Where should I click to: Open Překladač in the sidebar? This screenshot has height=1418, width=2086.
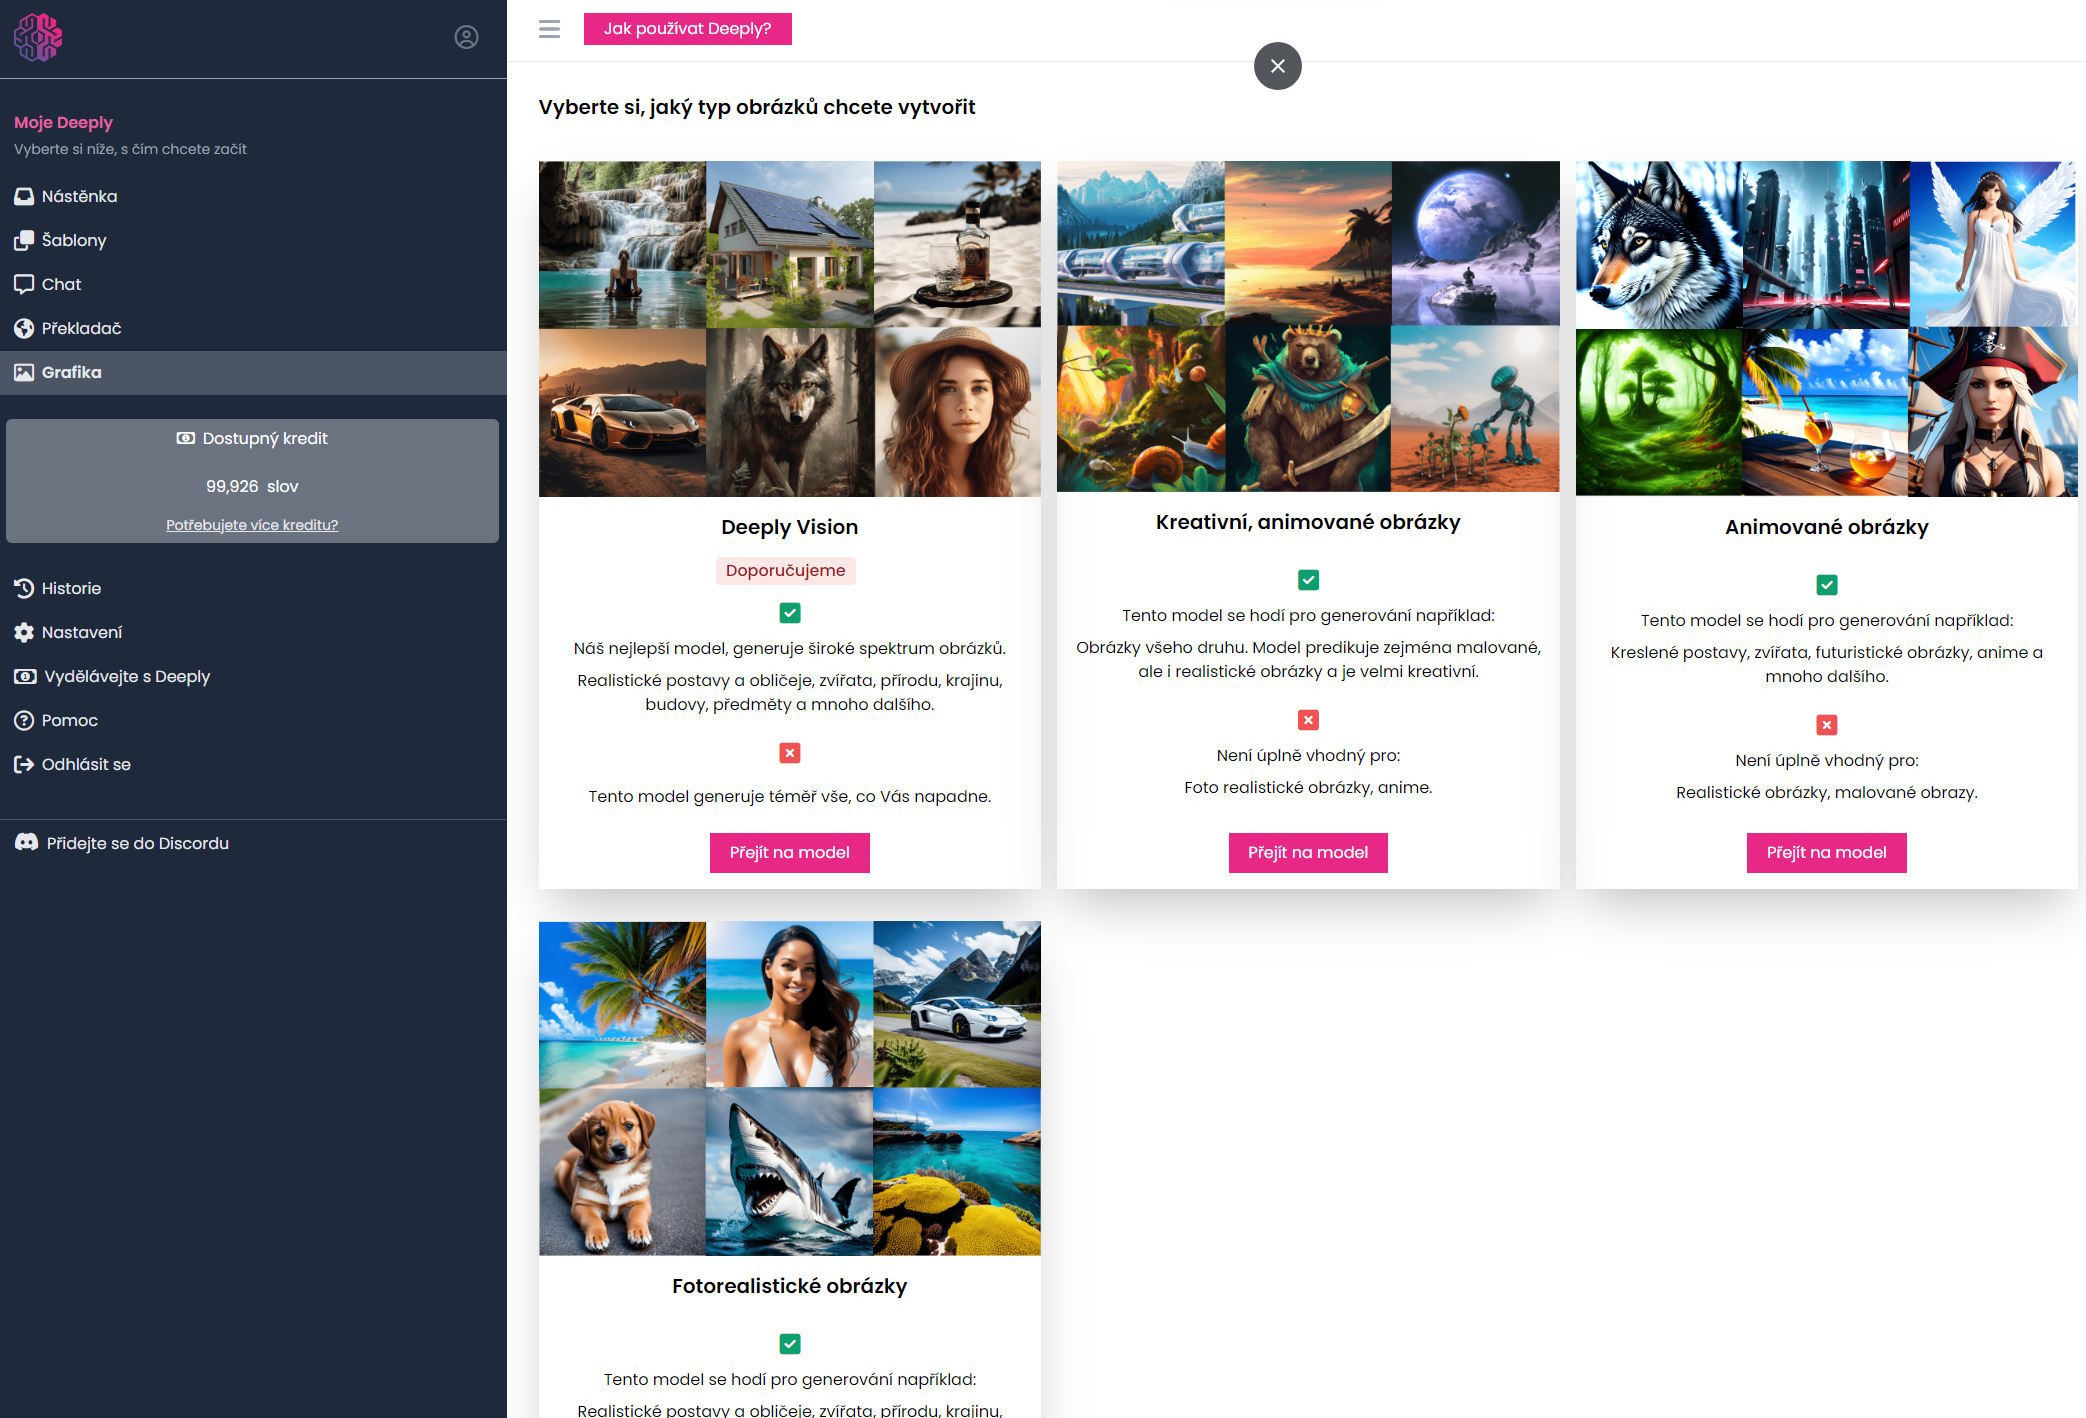tap(253, 328)
